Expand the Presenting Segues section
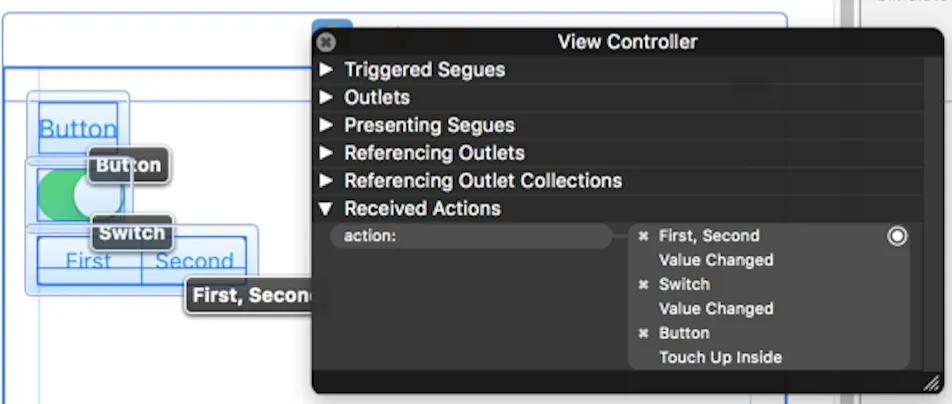The image size is (952, 404). [326, 126]
